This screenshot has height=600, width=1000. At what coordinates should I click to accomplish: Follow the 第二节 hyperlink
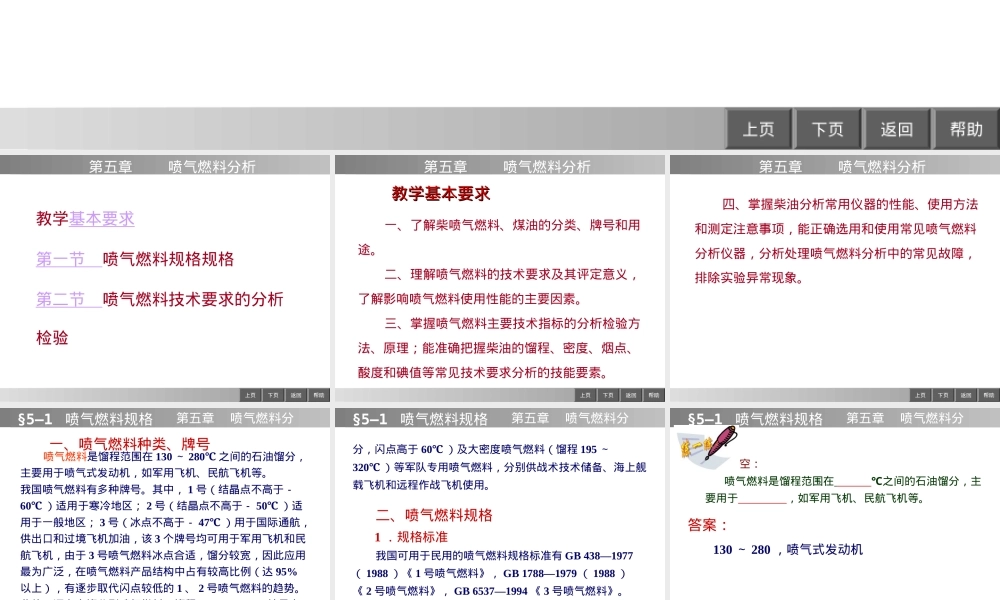(68, 299)
